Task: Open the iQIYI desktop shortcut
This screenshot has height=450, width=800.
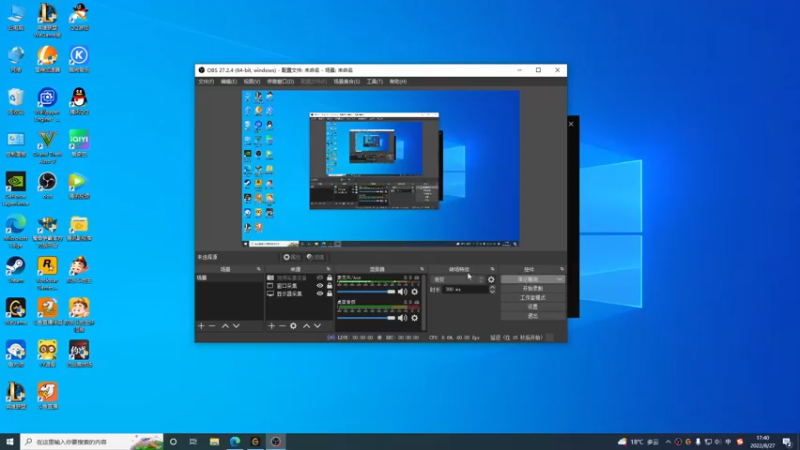Action: coord(79,143)
